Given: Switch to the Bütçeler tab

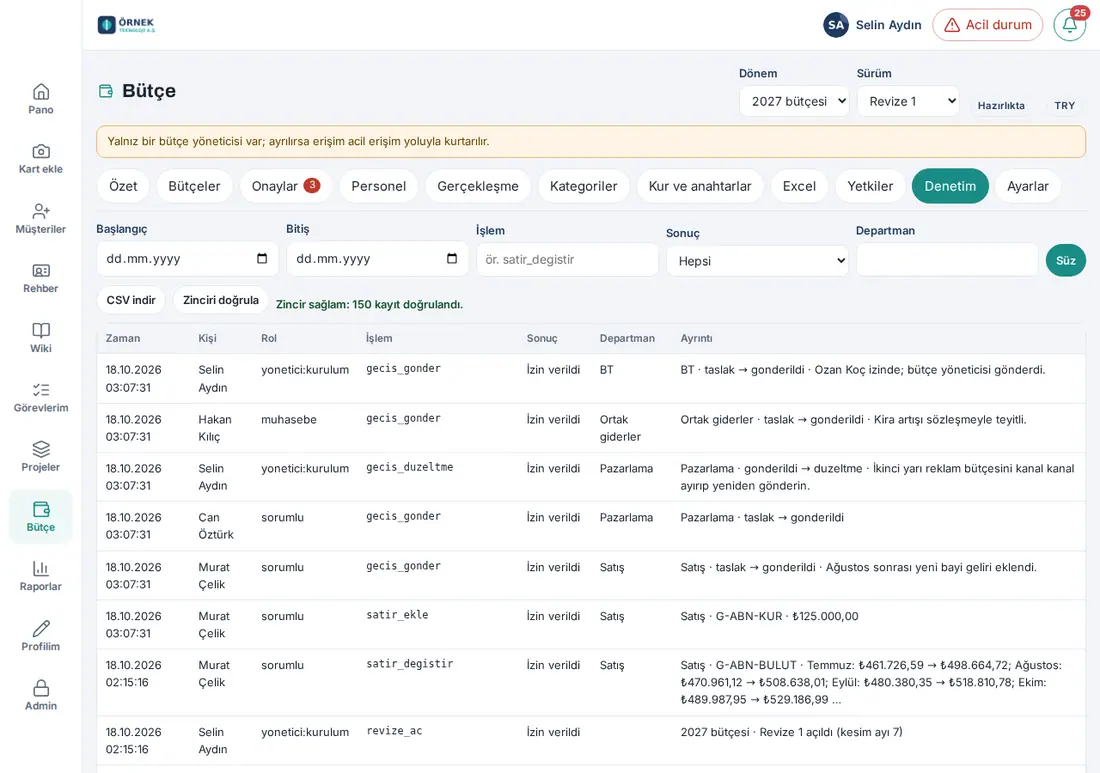Looking at the screenshot, I should click(x=194, y=186).
